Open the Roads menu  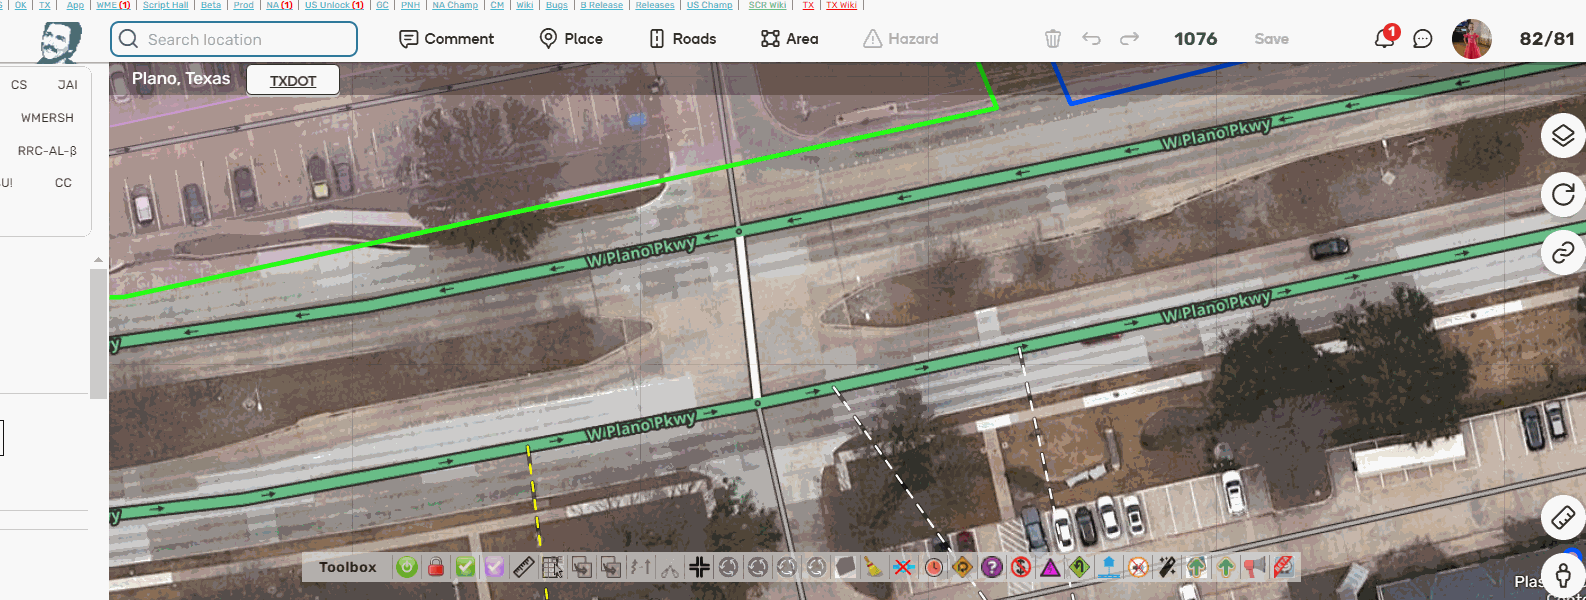(x=683, y=39)
